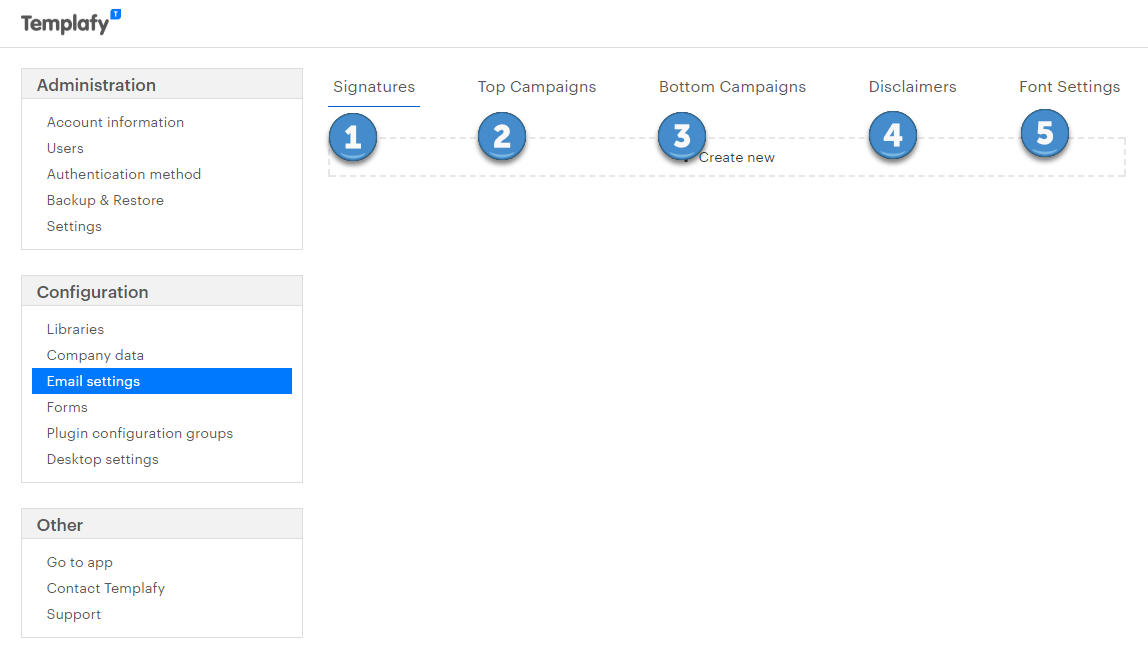Select the Email settings menu entry
The image size is (1148, 660).
coord(93,380)
